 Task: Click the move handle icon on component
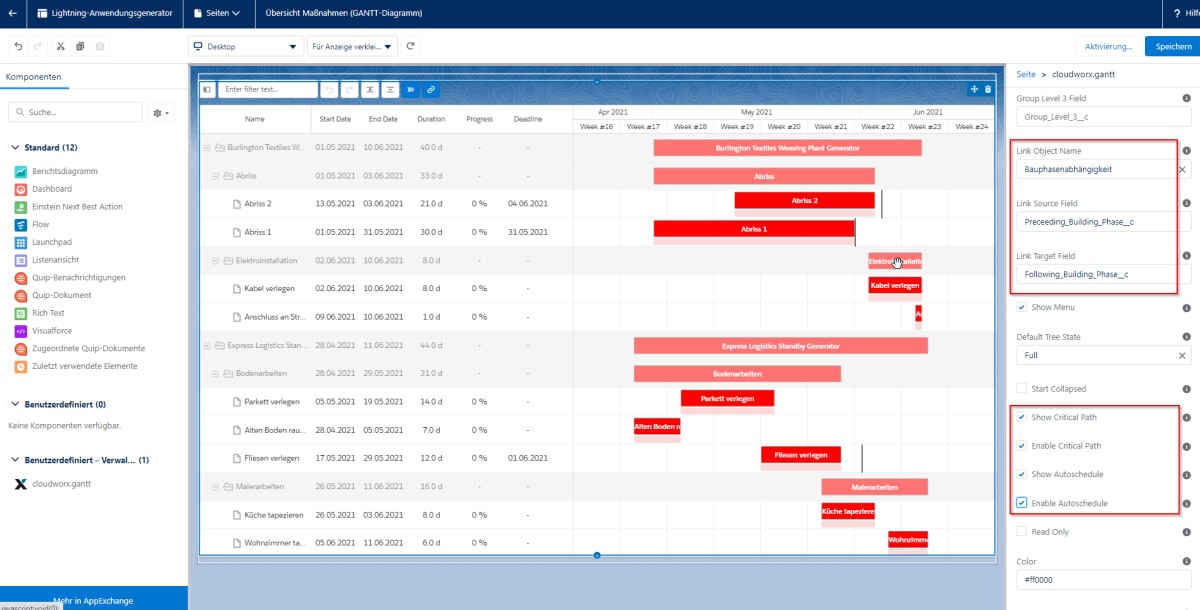click(x=974, y=89)
